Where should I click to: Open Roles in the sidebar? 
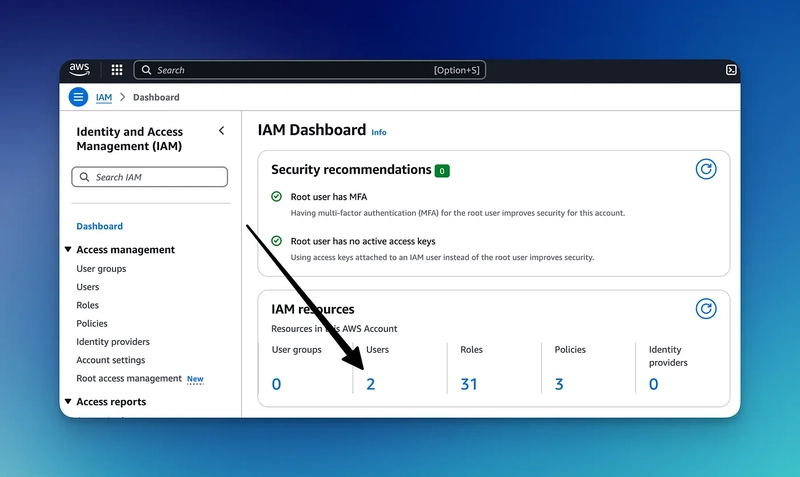click(x=87, y=305)
